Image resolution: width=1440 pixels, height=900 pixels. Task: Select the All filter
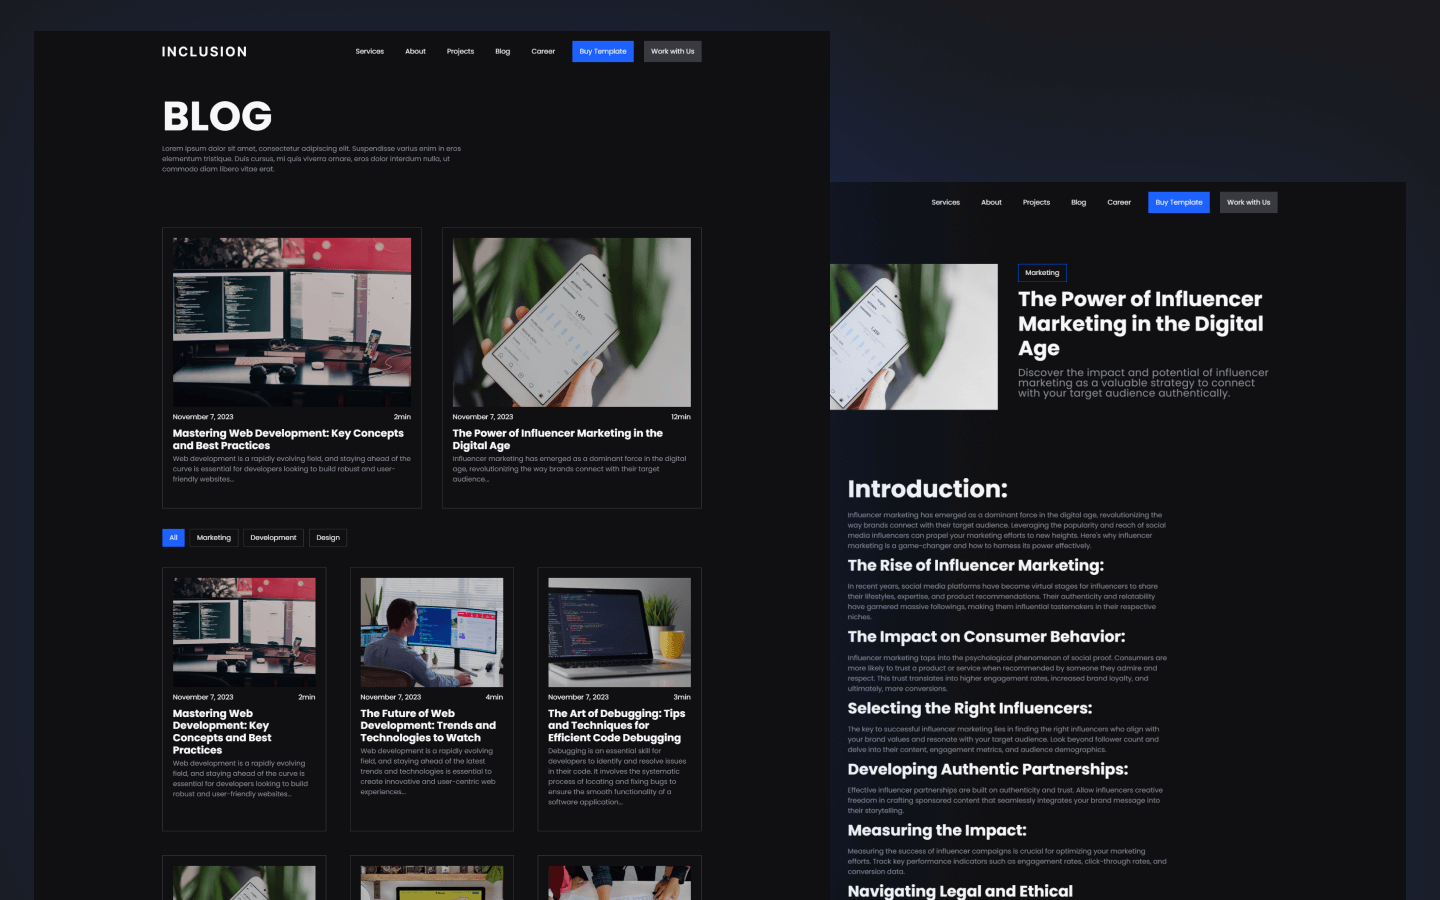173,537
